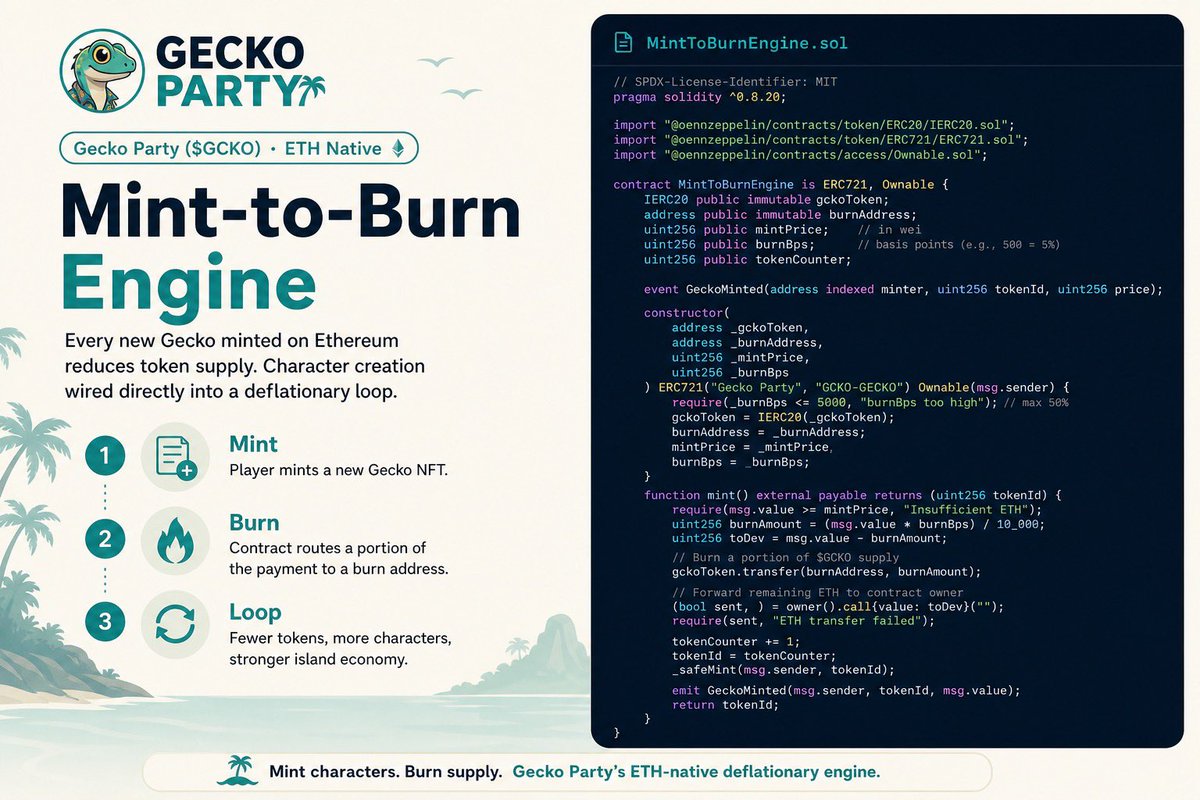Viewport: 1200px width, 800px height.
Task: Click 'Gecko Party's ETH-native deflationary engine.' footer text
Action: pyautogui.click(x=696, y=772)
